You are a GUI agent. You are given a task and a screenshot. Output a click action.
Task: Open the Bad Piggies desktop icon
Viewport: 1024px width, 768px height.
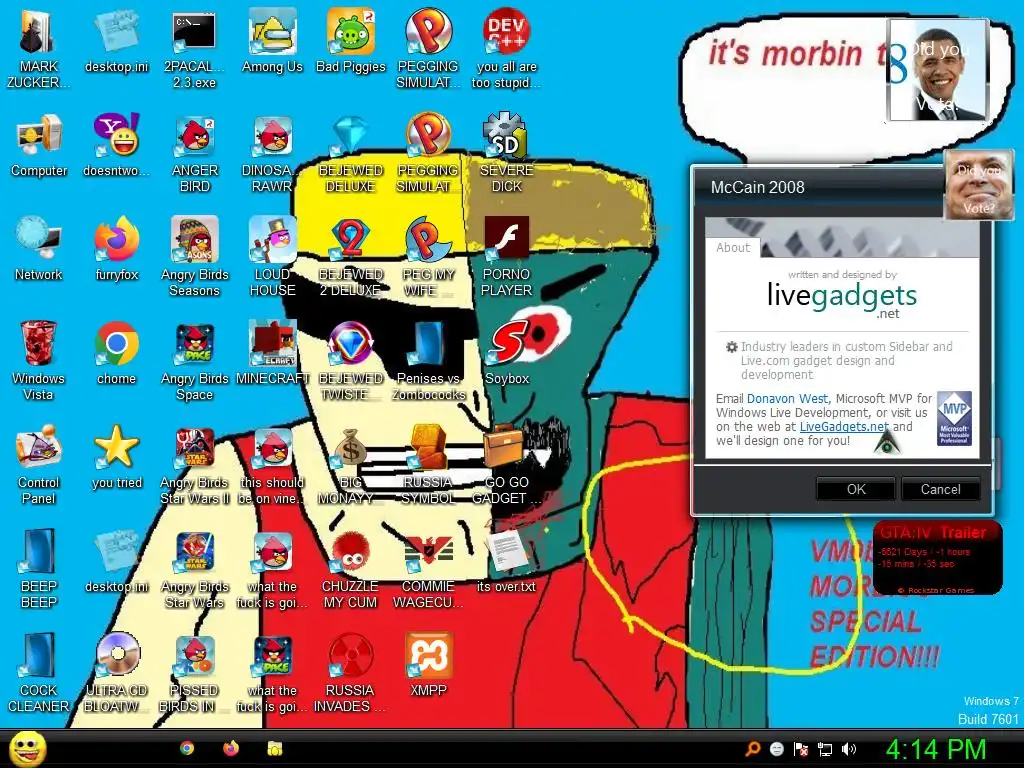tap(350, 41)
